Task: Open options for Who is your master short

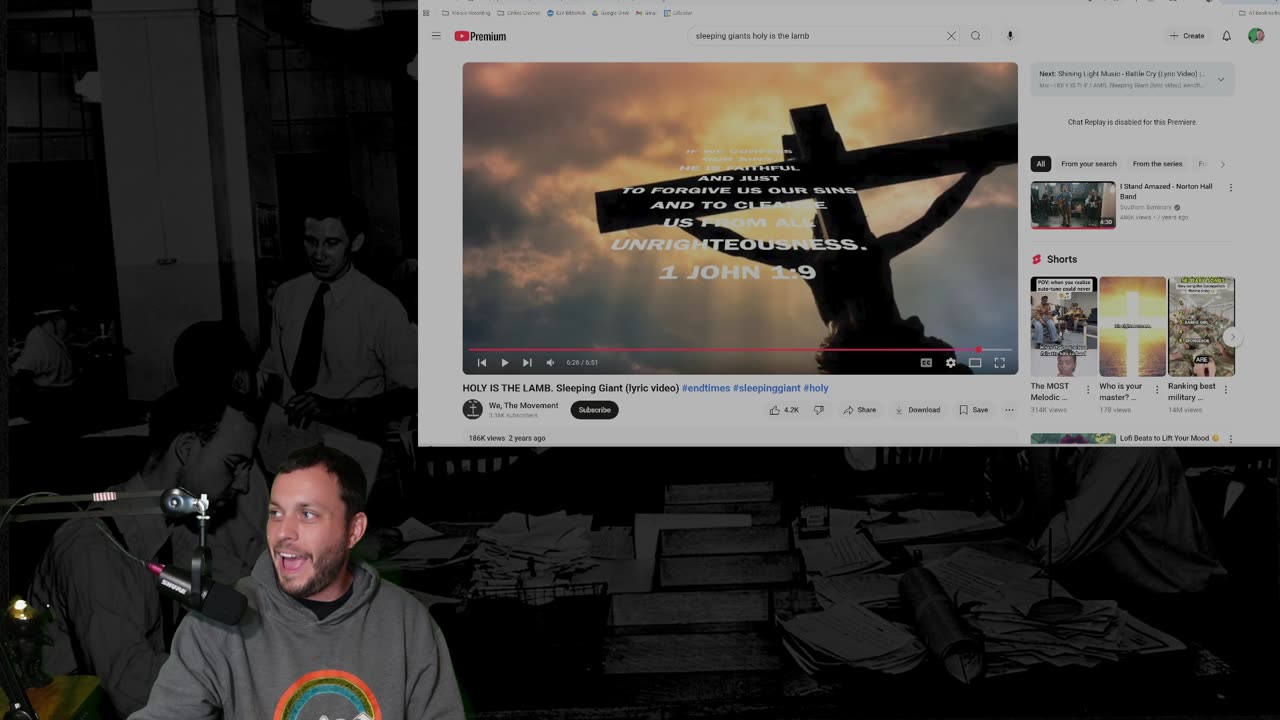Action: click(1157, 389)
